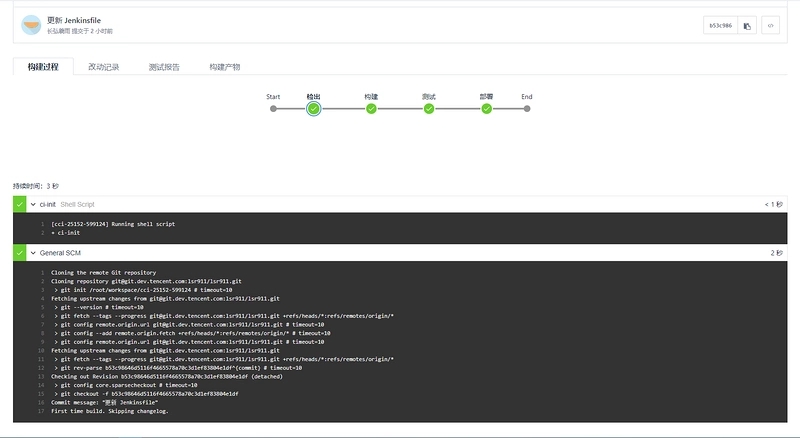Click the General SCM step header

(400, 253)
